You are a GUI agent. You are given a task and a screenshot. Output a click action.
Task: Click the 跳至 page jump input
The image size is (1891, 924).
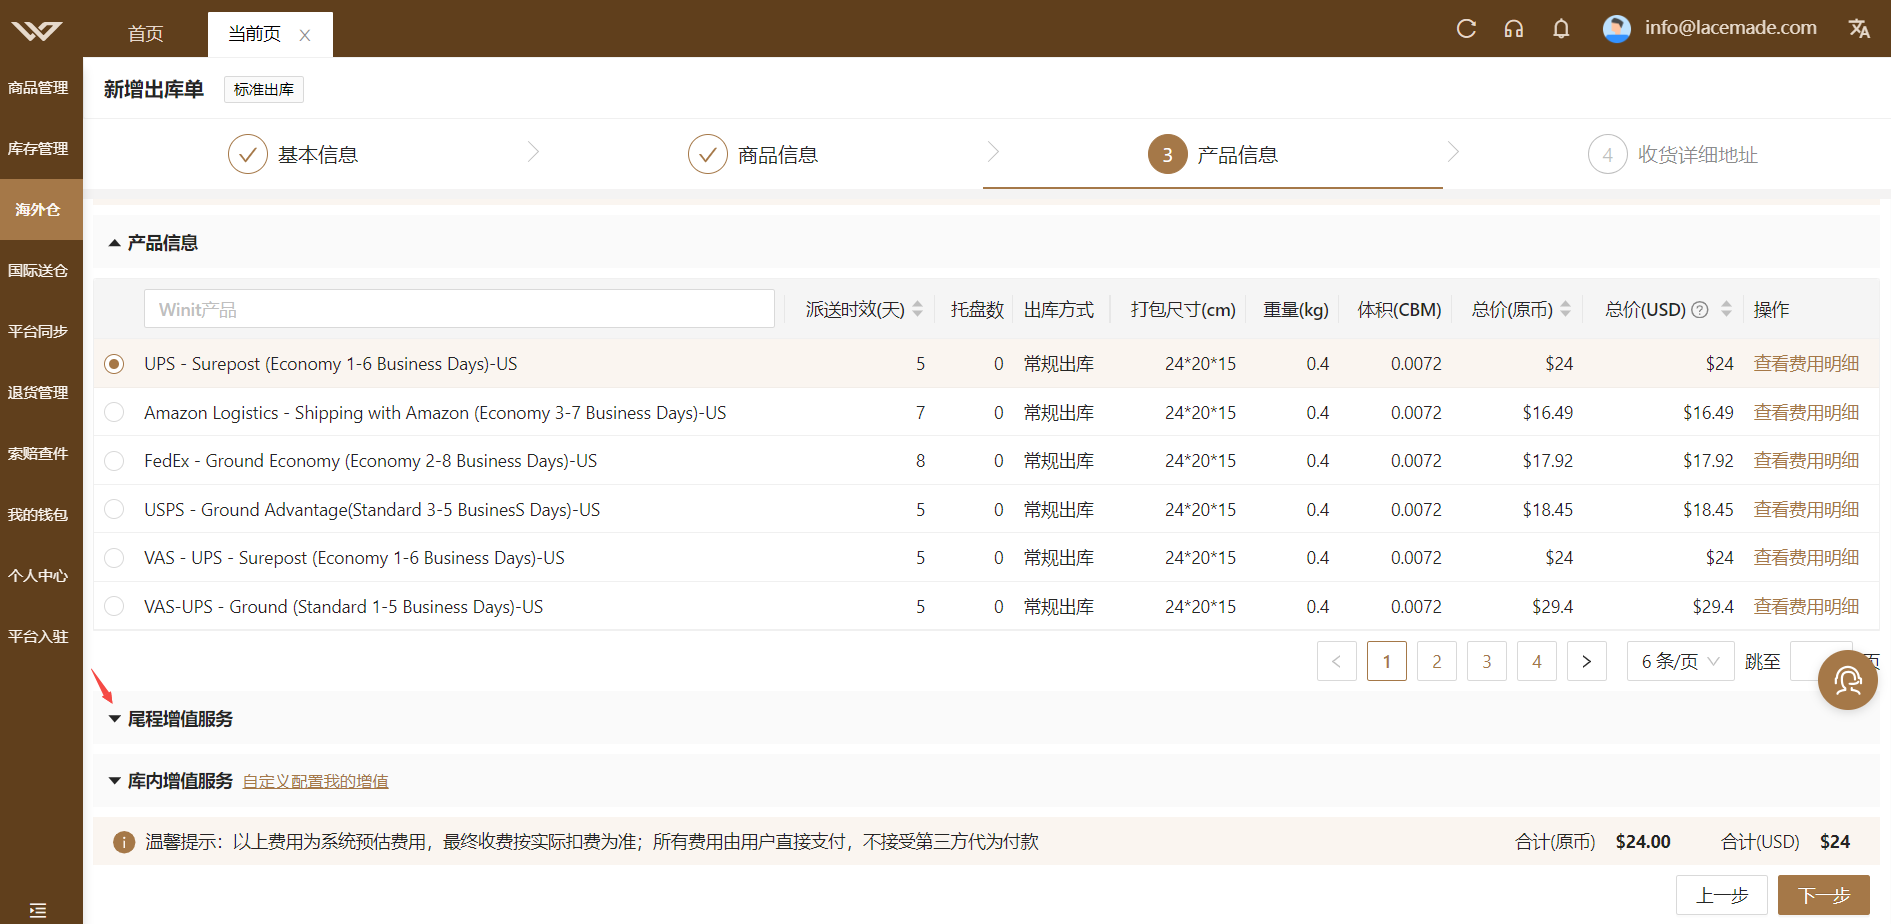(1821, 661)
